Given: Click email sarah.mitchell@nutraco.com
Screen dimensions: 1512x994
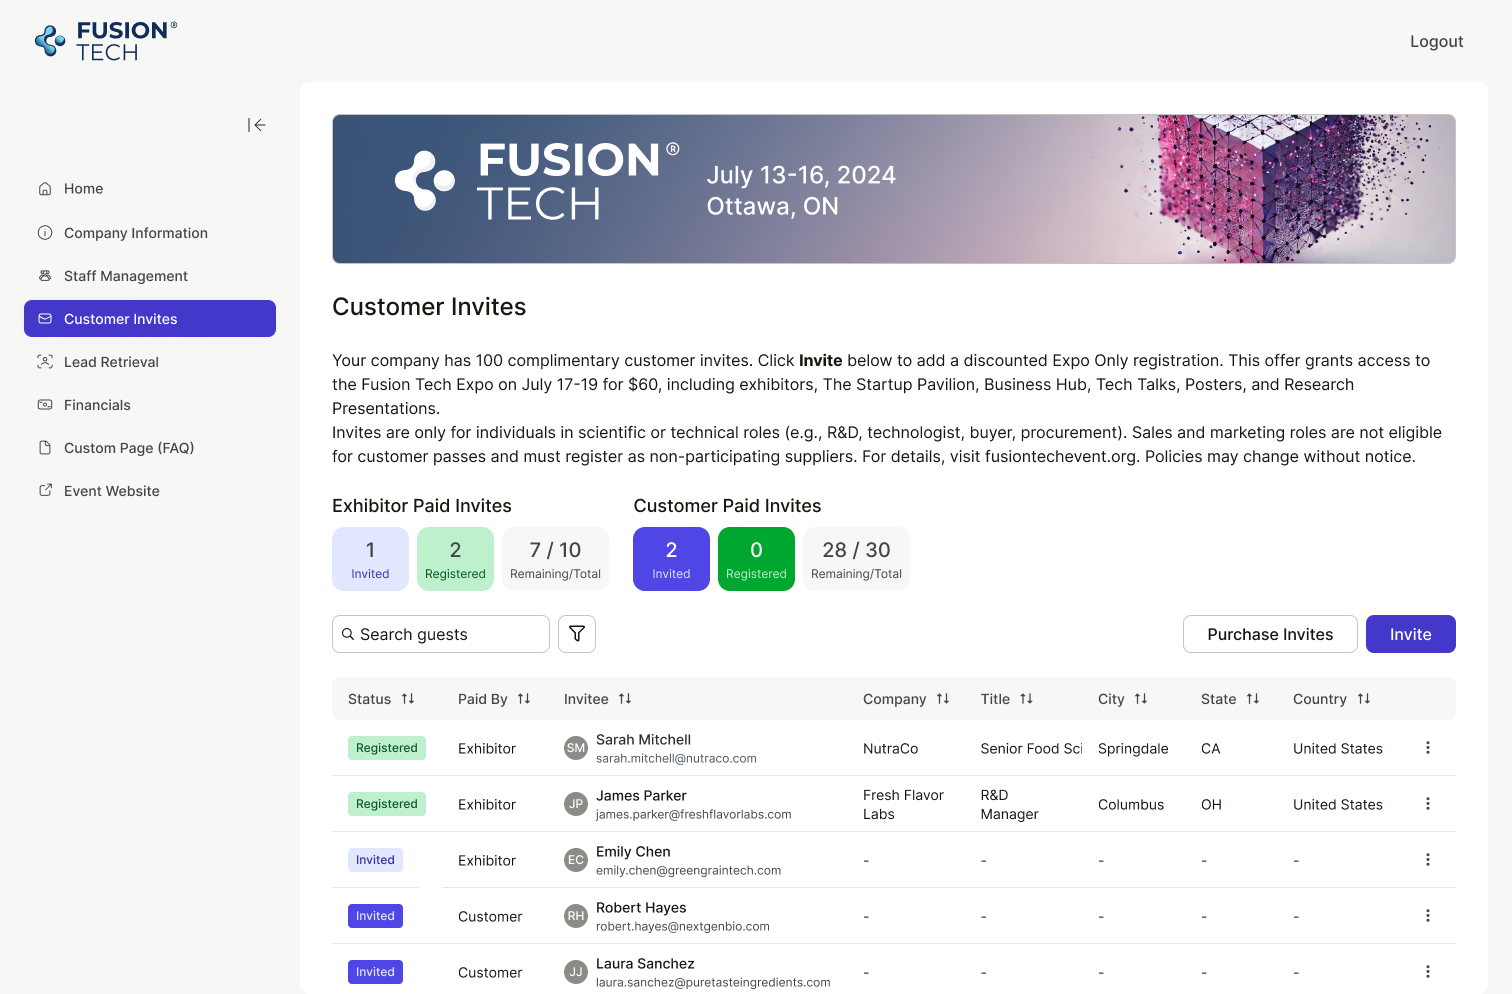Looking at the screenshot, I should click(x=676, y=759).
